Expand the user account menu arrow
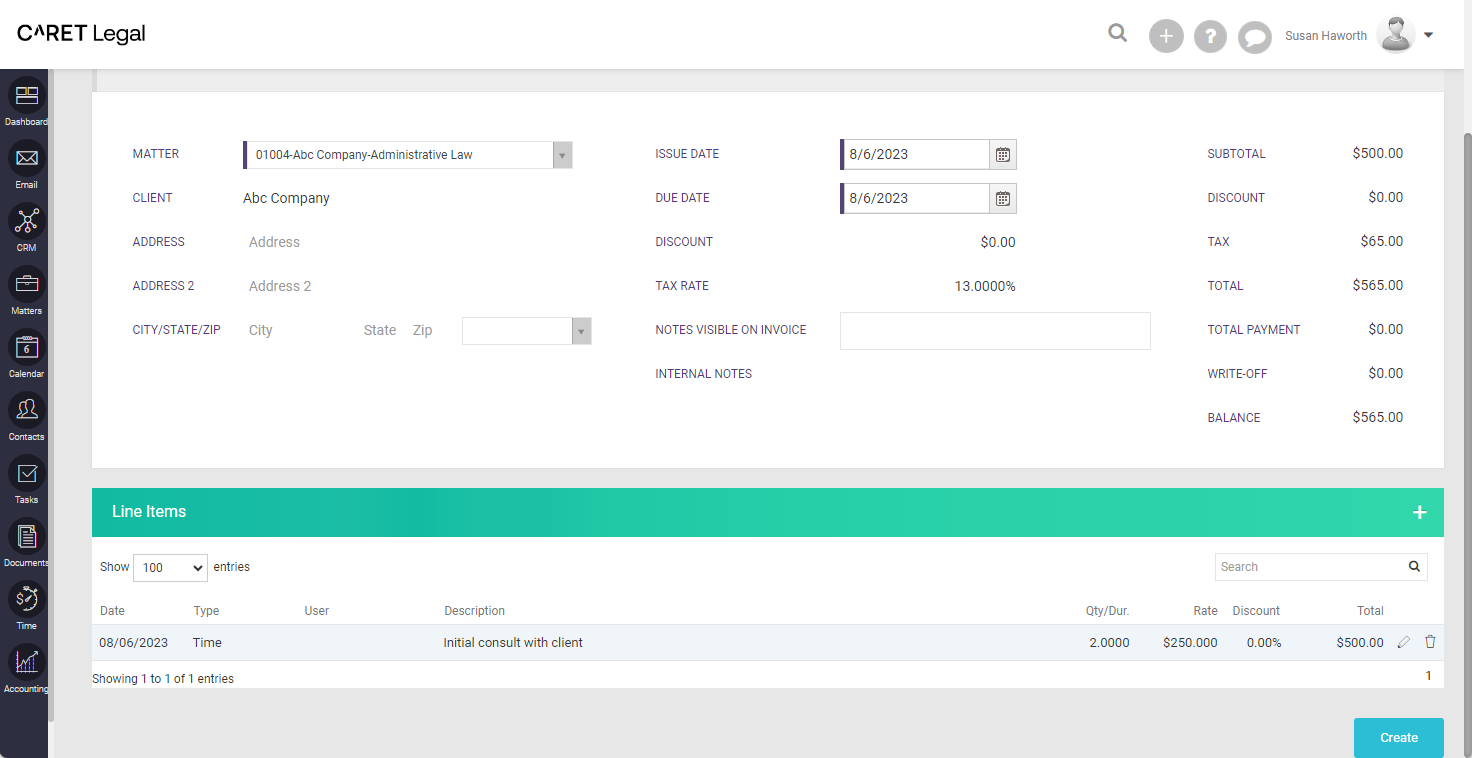1472x758 pixels. click(1428, 35)
